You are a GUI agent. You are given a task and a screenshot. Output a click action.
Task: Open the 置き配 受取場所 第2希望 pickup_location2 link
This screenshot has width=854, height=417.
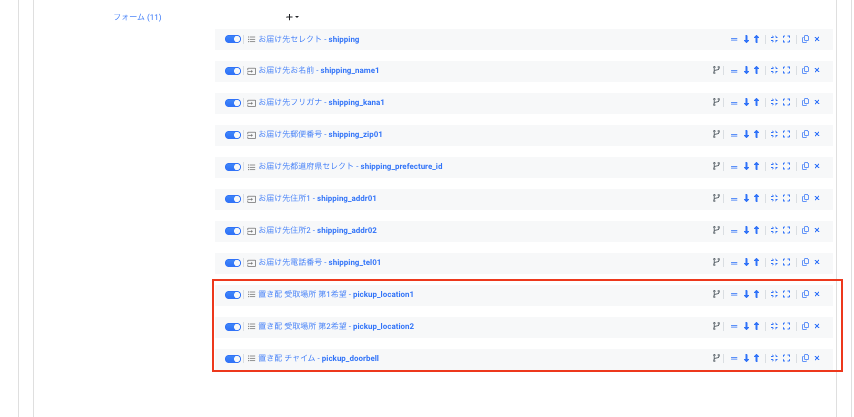click(x=336, y=327)
